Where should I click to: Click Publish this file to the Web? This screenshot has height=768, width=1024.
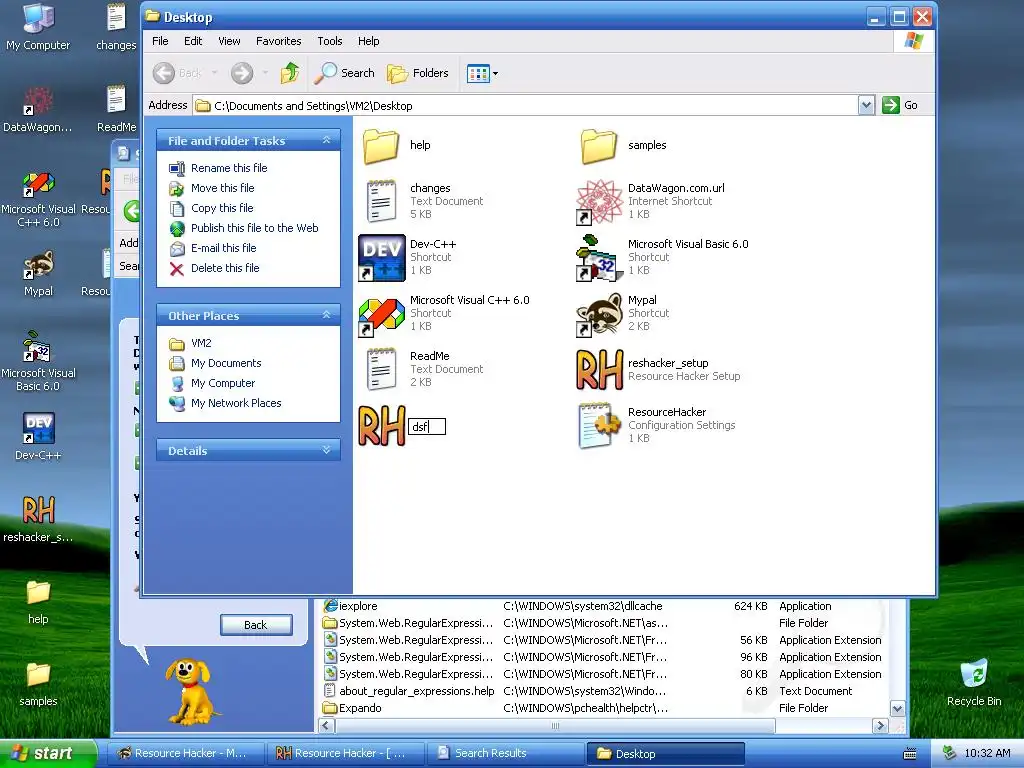pyautogui.click(x=255, y=228)
